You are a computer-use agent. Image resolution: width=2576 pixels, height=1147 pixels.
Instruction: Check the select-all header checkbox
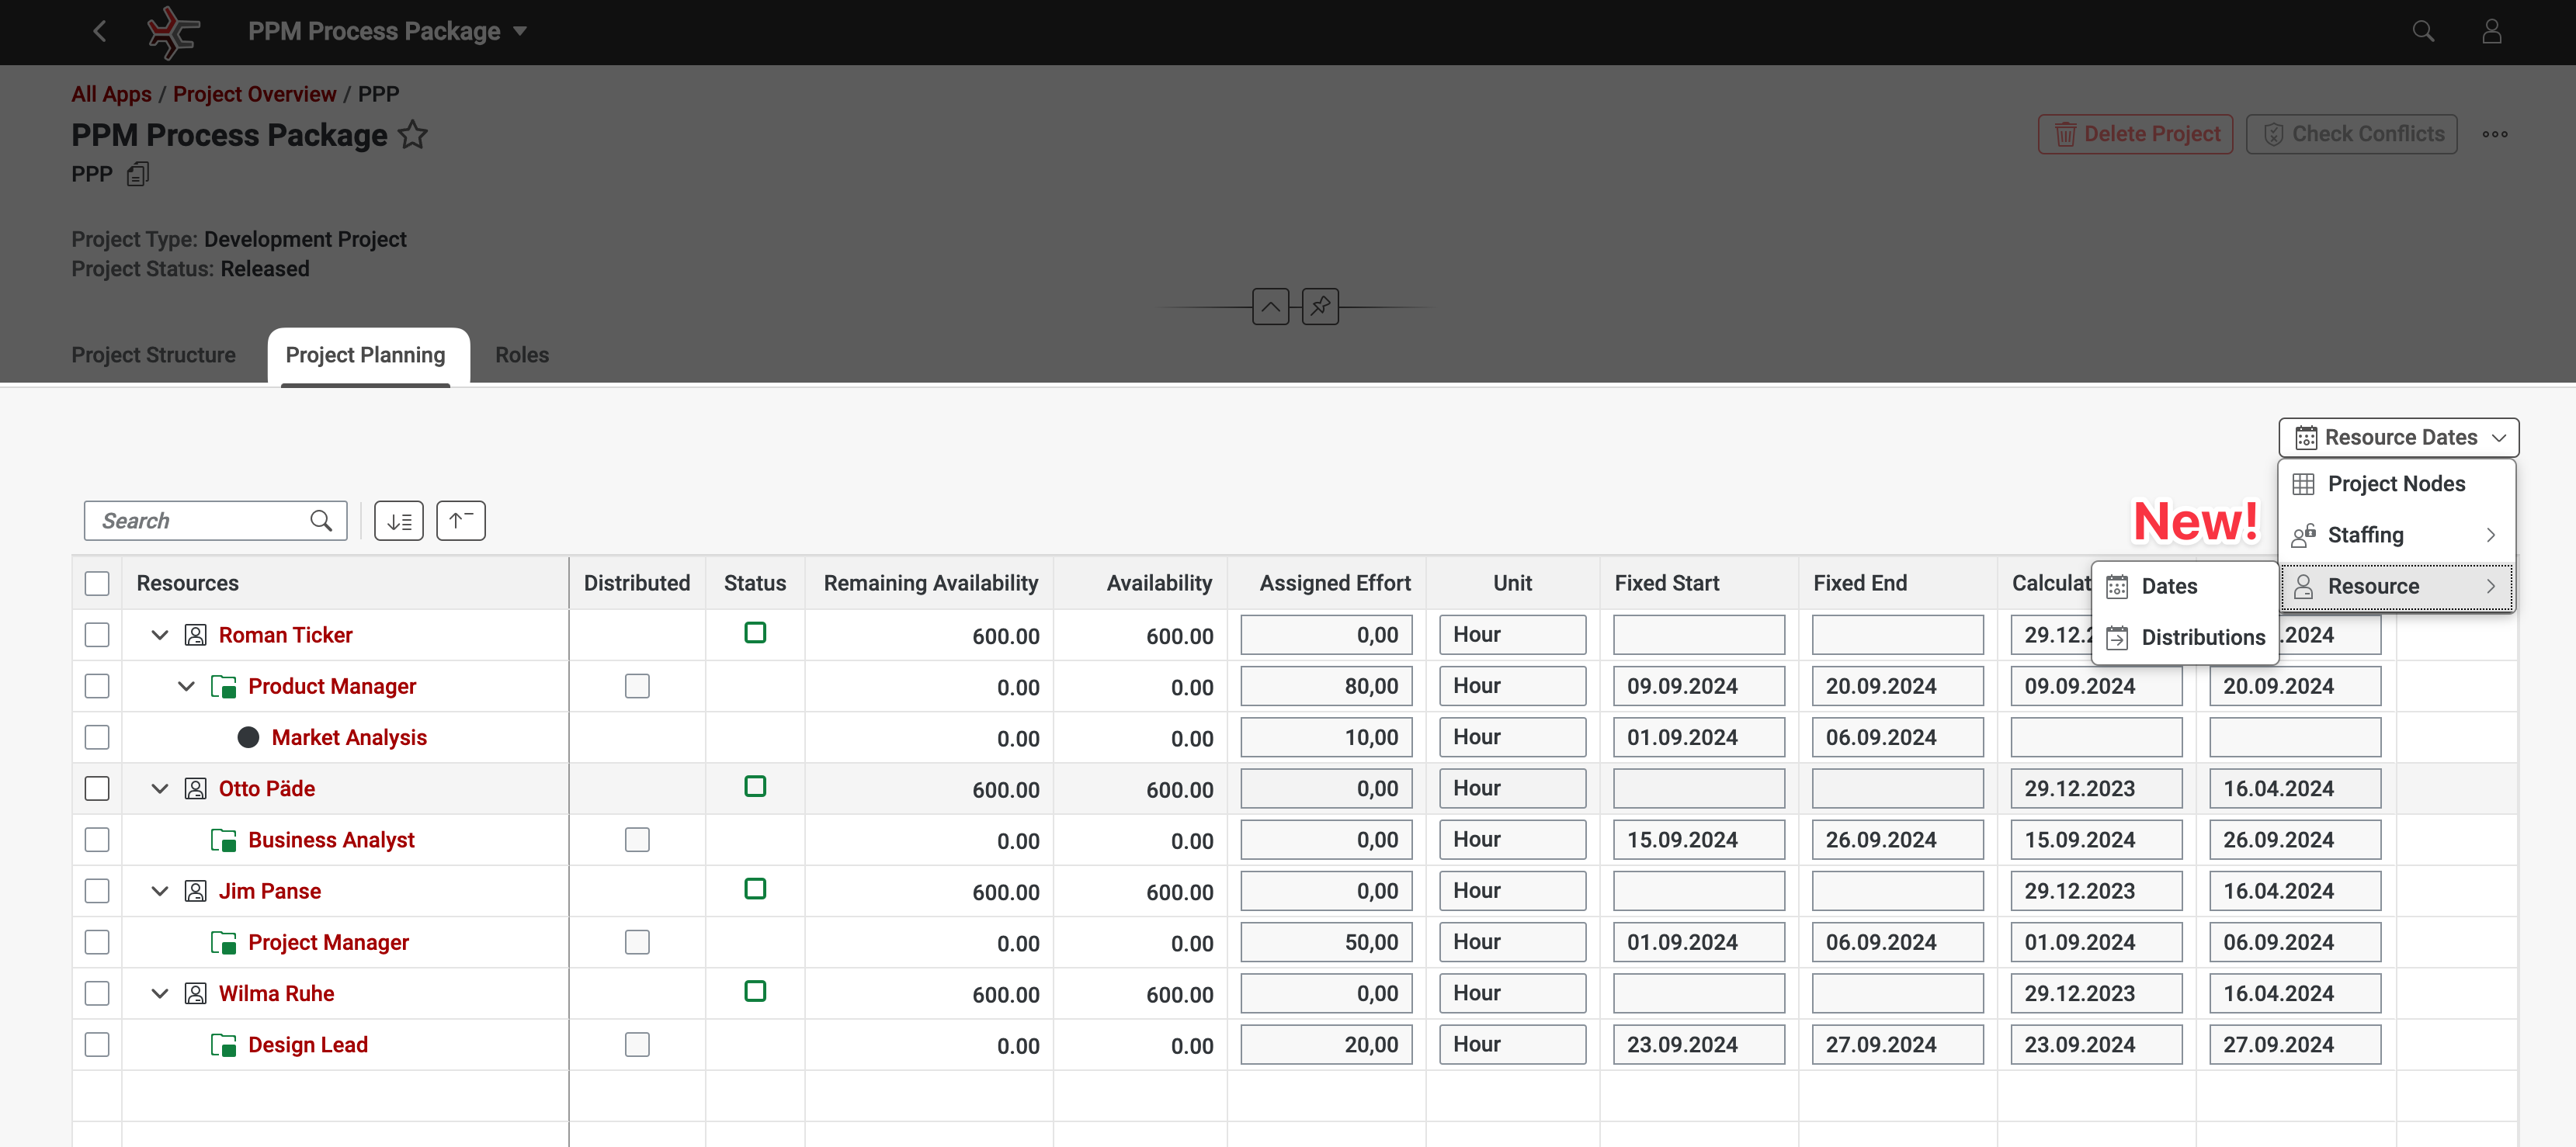pos(97,583)
